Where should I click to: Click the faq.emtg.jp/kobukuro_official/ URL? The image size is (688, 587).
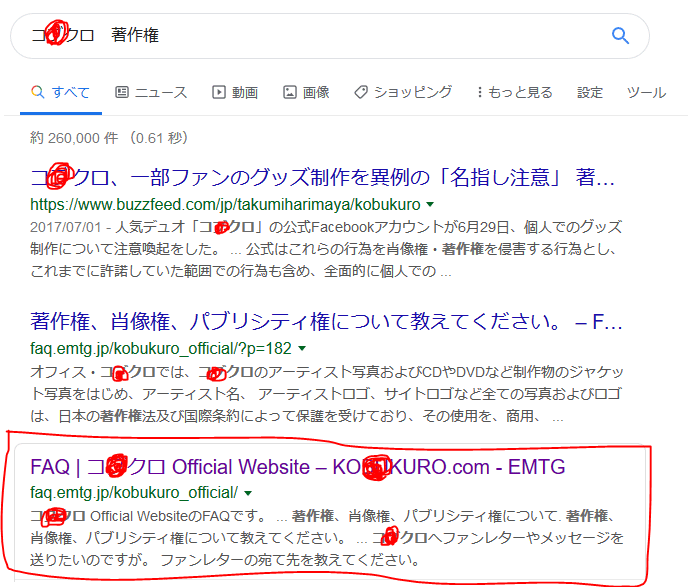coord(134,493)
